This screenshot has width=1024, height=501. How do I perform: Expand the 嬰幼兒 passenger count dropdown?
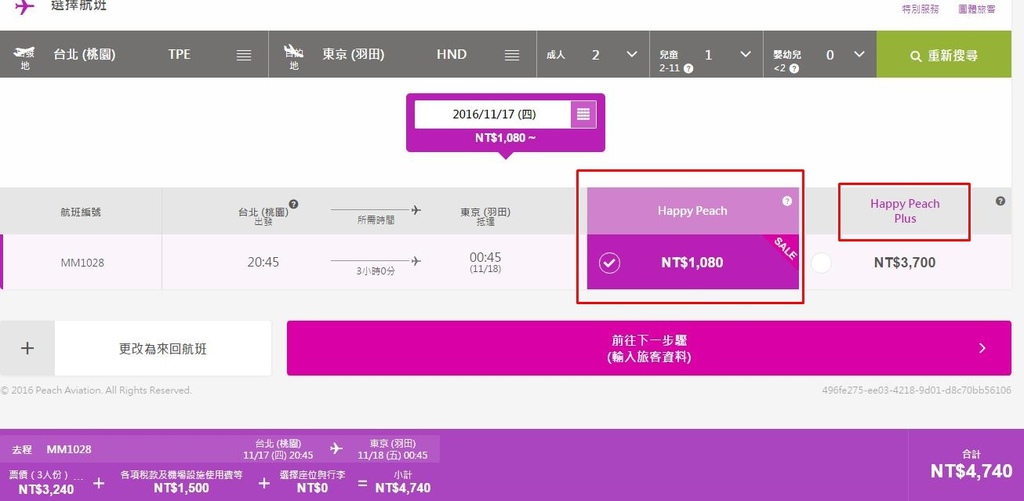pos(859,54)
